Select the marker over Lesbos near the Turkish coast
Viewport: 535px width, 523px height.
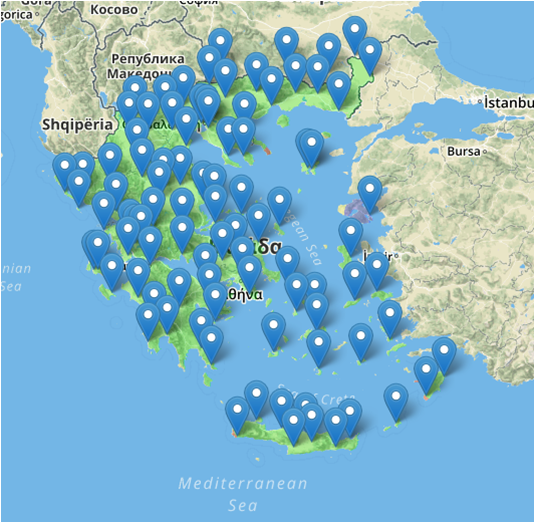[x=370, y=195]
